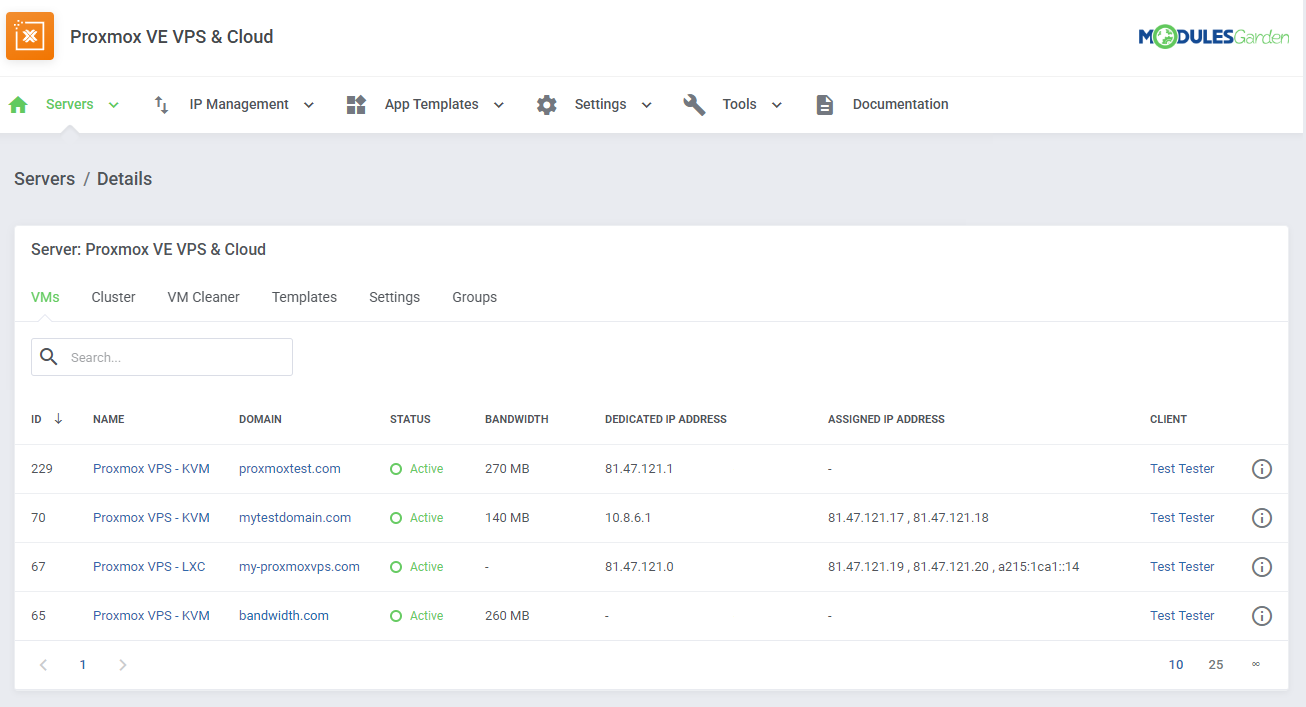Go to next page arrow

pos(122,665)
